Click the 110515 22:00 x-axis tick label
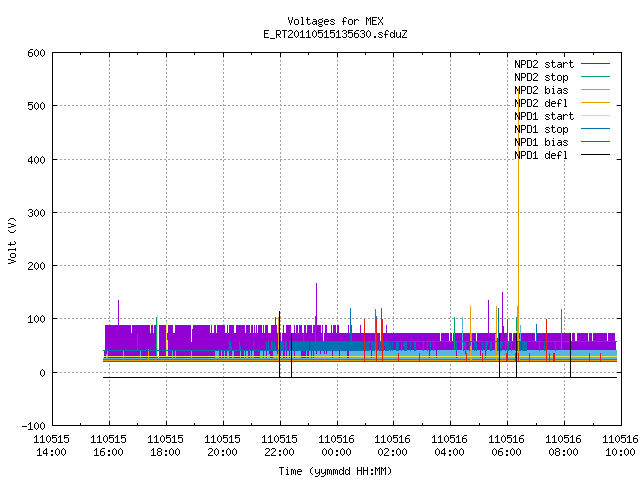Screen dimensions: 640x480 point(280,446)
